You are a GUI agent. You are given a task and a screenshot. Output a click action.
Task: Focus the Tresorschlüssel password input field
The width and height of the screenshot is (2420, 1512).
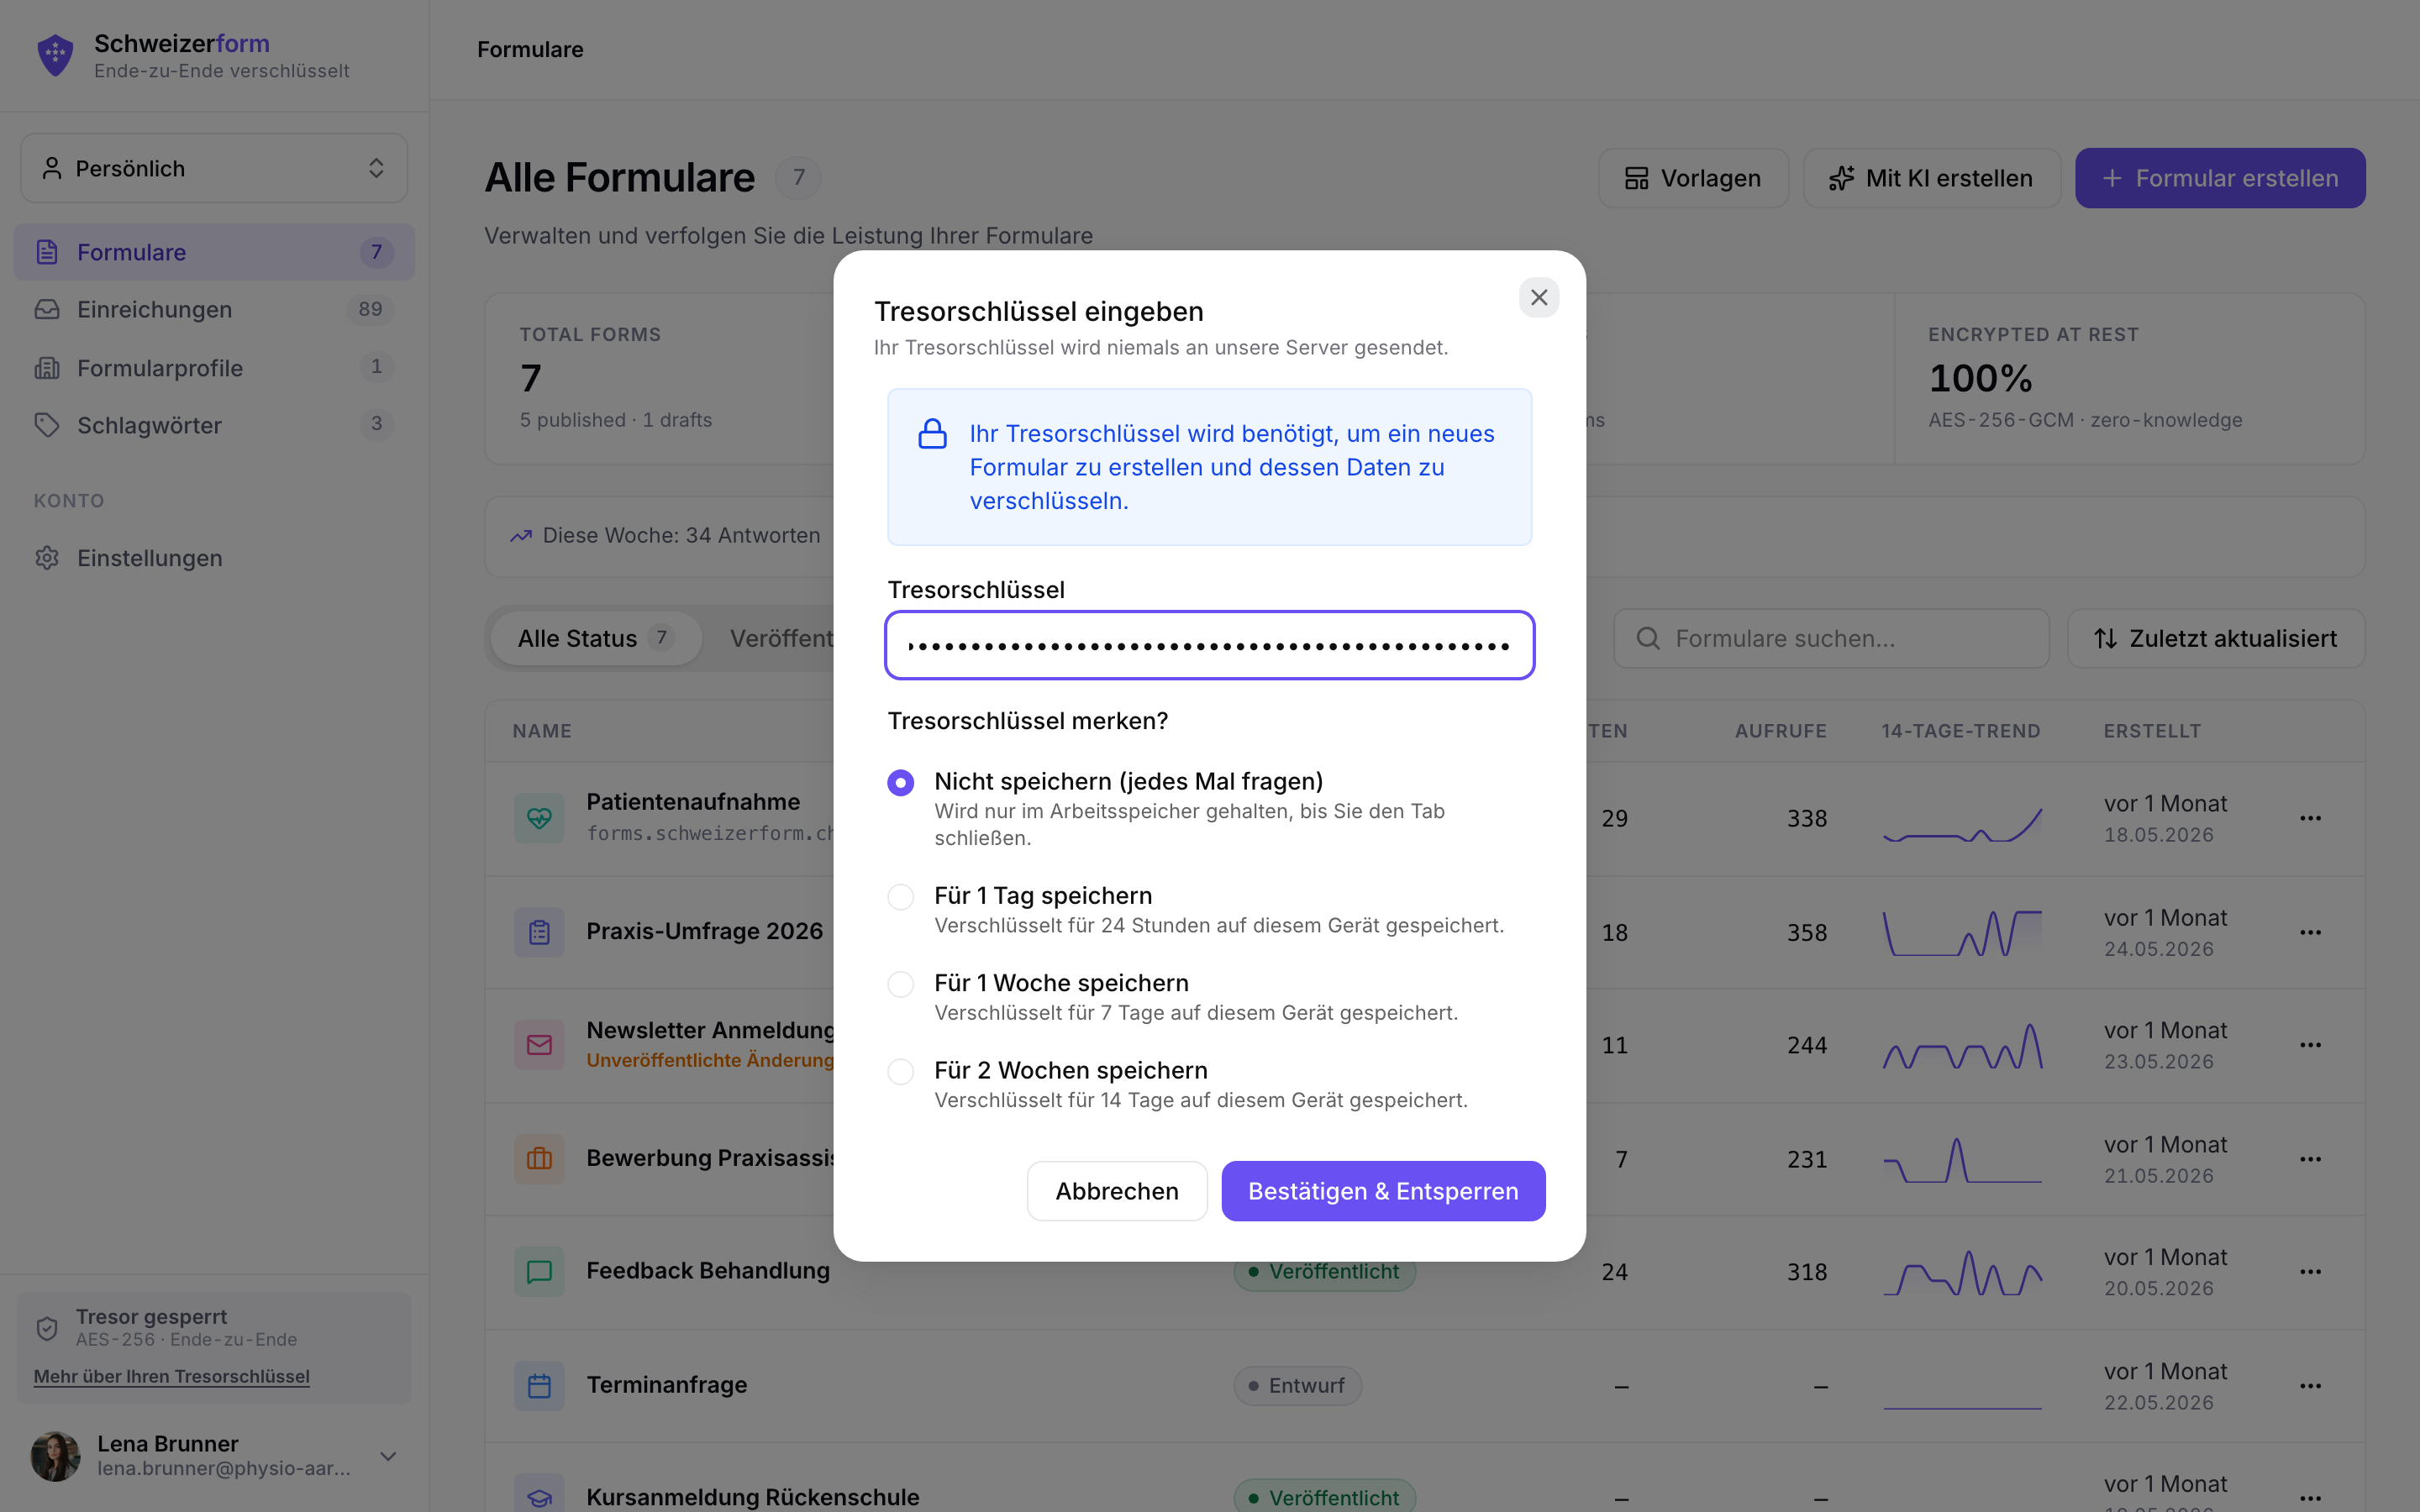1209,645
